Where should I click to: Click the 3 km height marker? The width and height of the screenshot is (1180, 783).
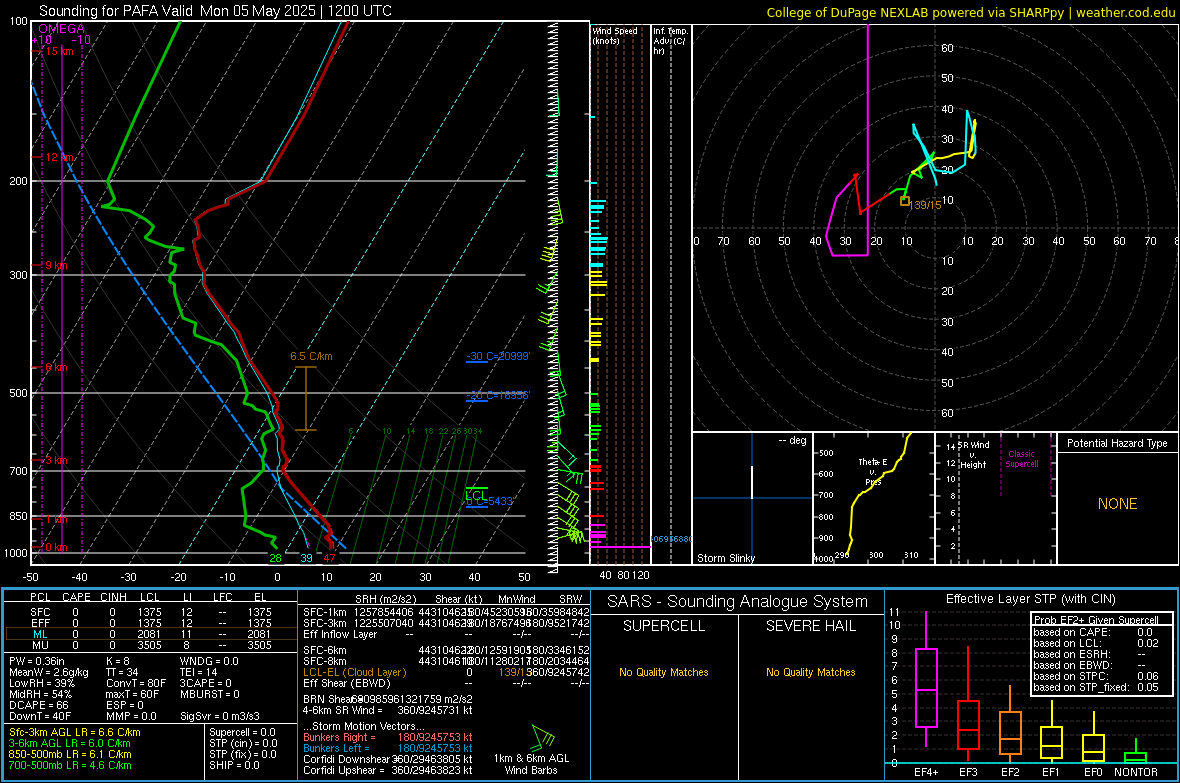pyautogui.click(x=56, y=460)
